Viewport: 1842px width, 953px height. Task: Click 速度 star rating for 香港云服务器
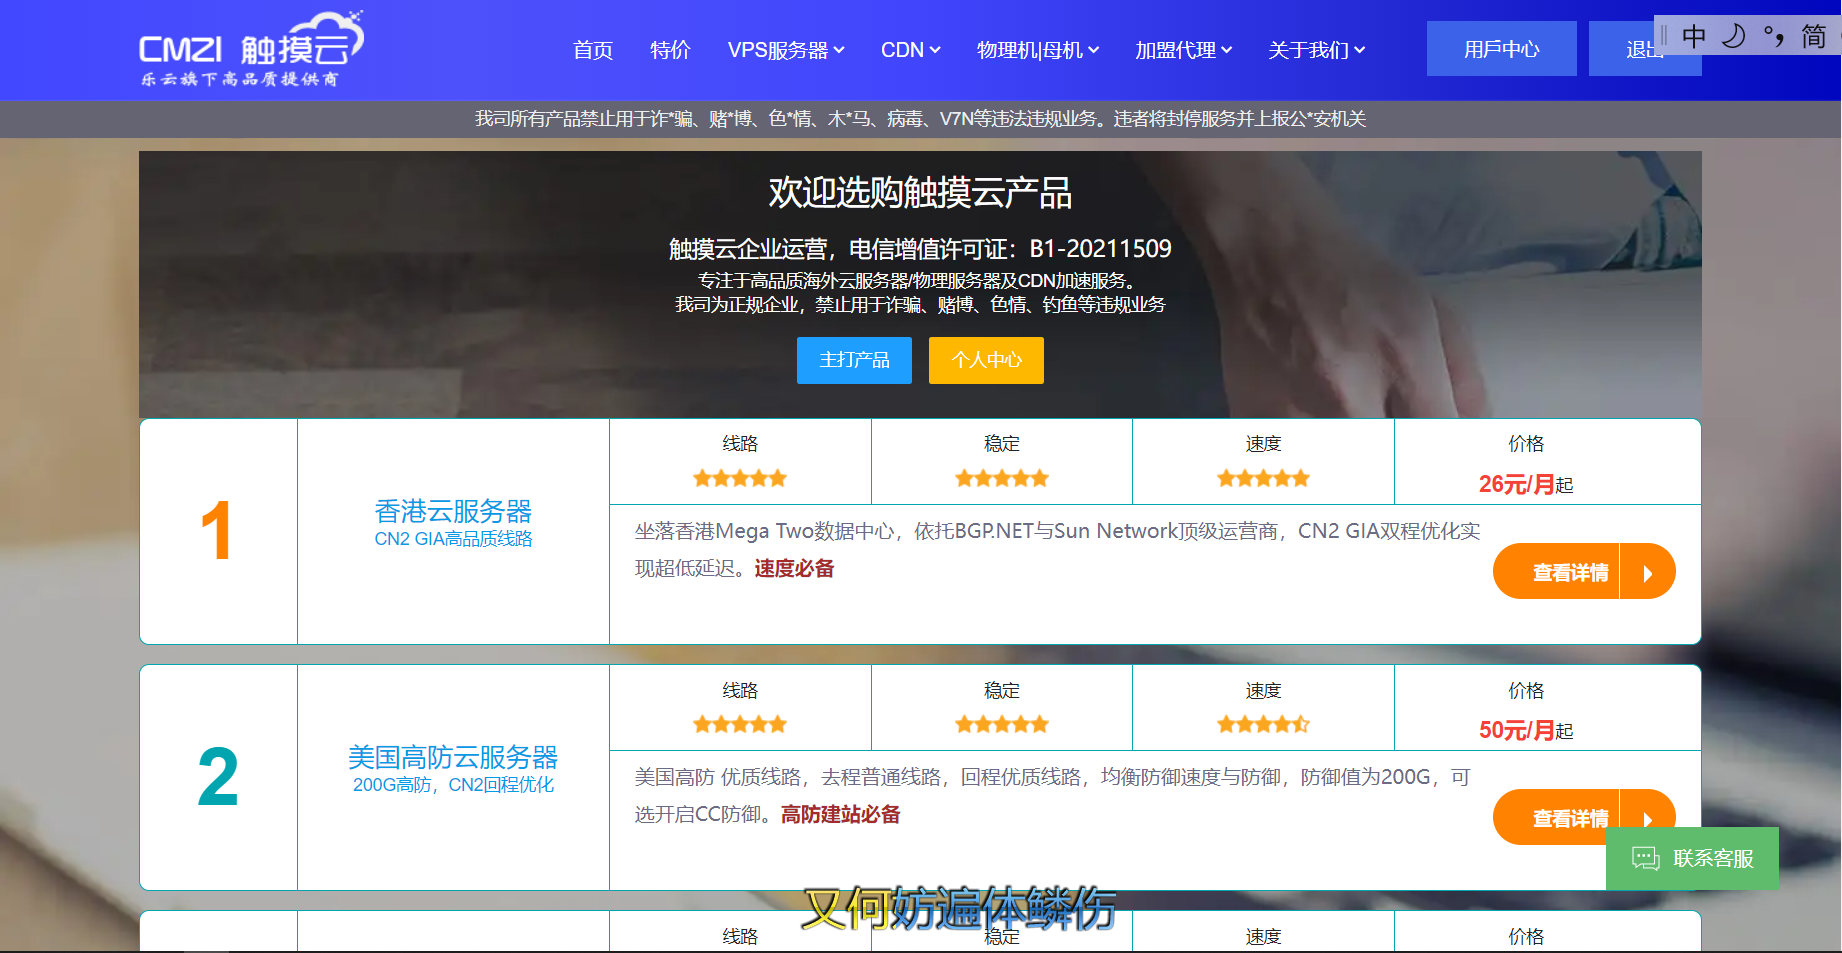(1263, 478)
